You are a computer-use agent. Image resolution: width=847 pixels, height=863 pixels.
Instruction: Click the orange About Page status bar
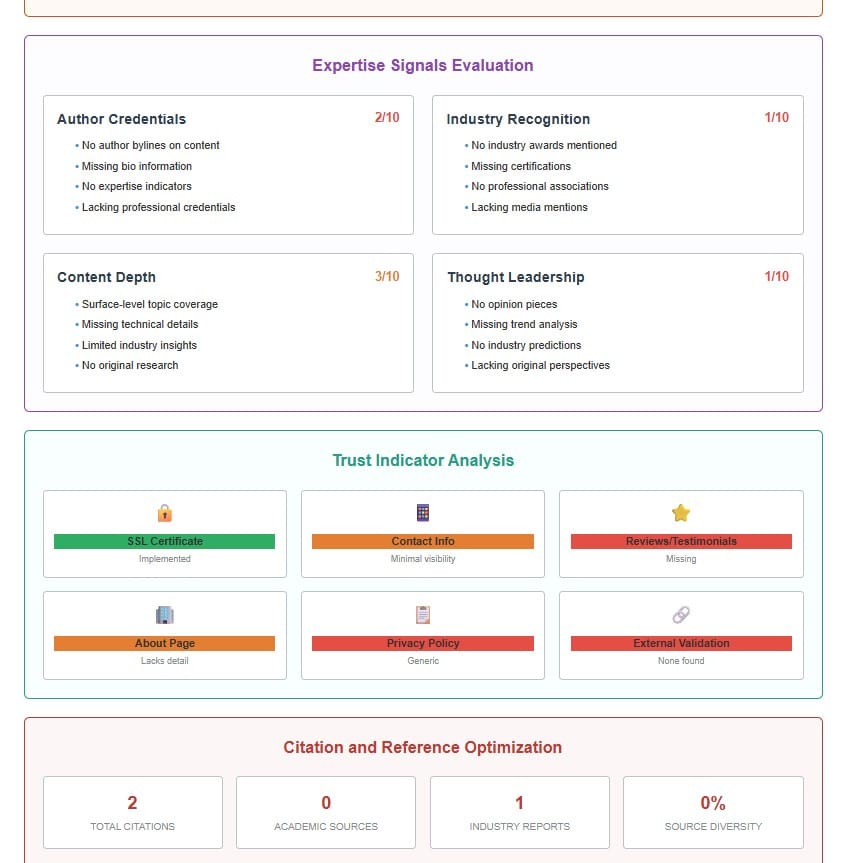pos(165,643)
